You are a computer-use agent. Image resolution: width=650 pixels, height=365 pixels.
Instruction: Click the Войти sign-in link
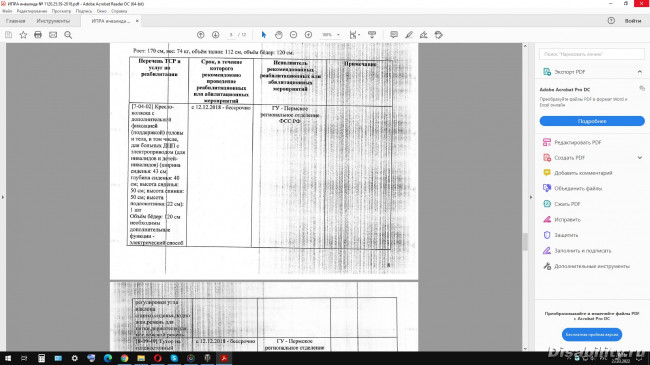[633, 21]
